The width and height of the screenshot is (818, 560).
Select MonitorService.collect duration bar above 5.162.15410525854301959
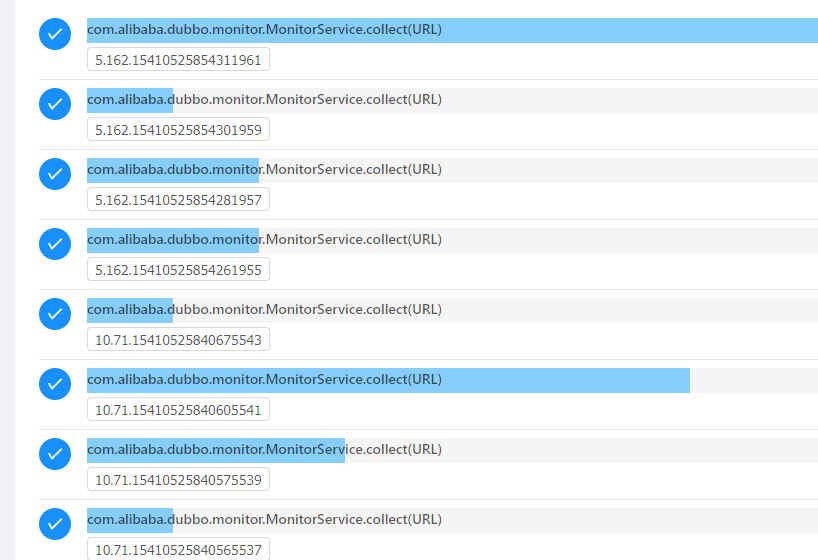[x=452, y=100]
